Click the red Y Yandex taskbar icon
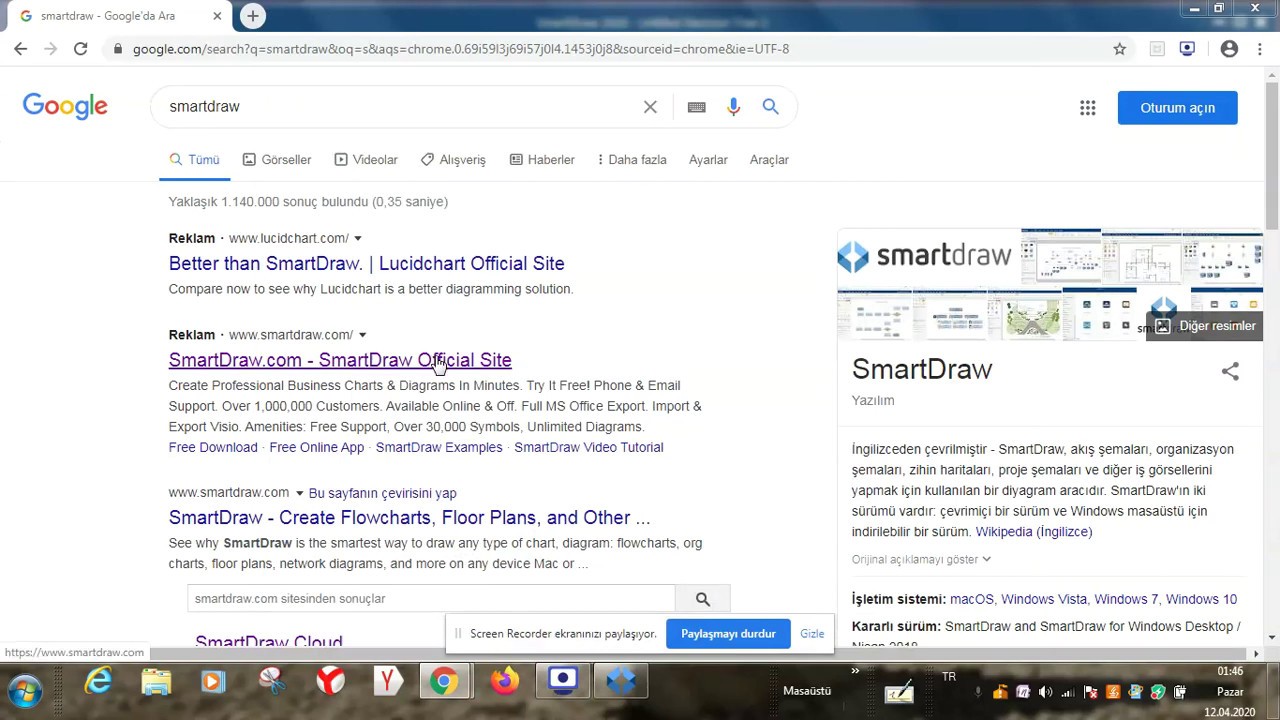This screenshot has height=720, width=1280. click(388, 682)
